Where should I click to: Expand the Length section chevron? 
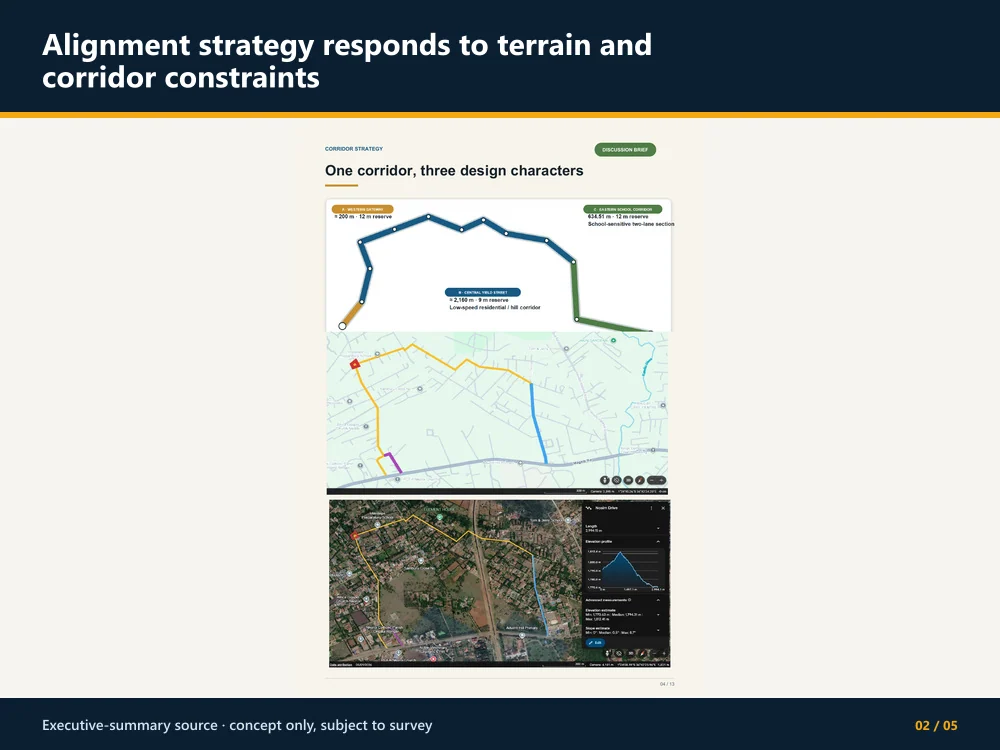coord(658,528)
